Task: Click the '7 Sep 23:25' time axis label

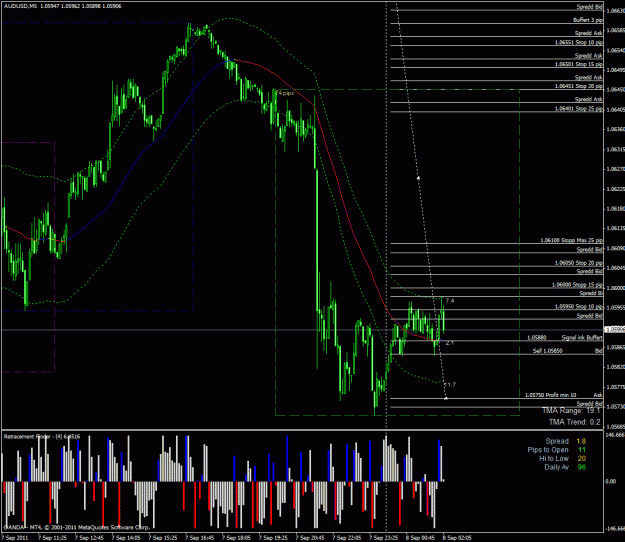Action: click(x=383, y=538)
